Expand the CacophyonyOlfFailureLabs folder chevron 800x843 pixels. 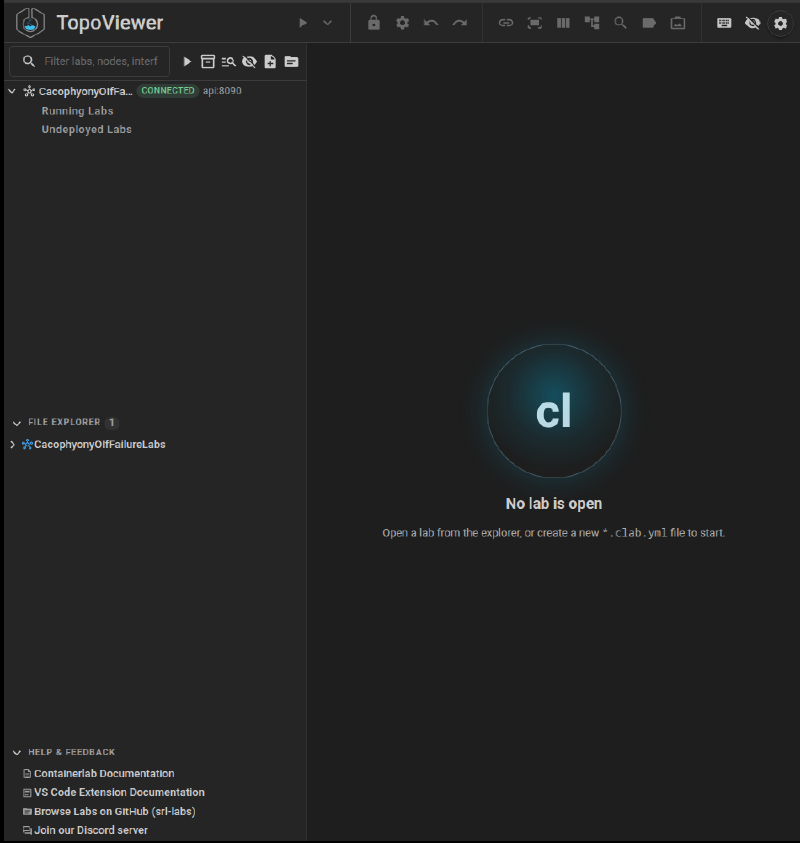tap(12, 445)
